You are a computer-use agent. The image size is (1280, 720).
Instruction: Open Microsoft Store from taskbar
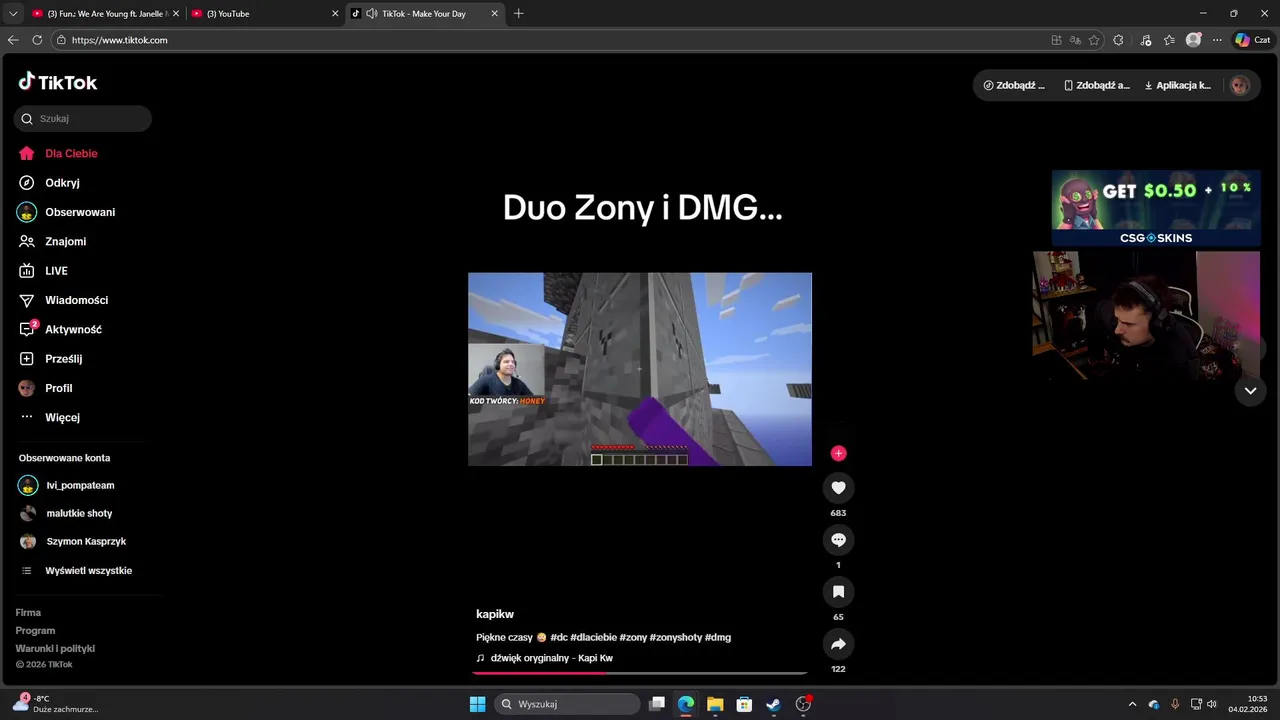tap(744, 704)
